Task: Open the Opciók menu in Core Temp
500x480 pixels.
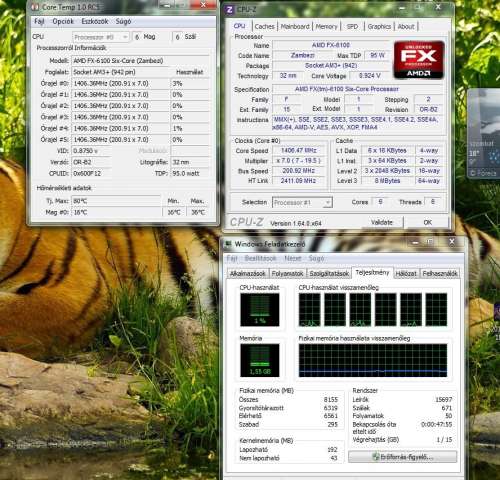Action: tap(63, 21)
